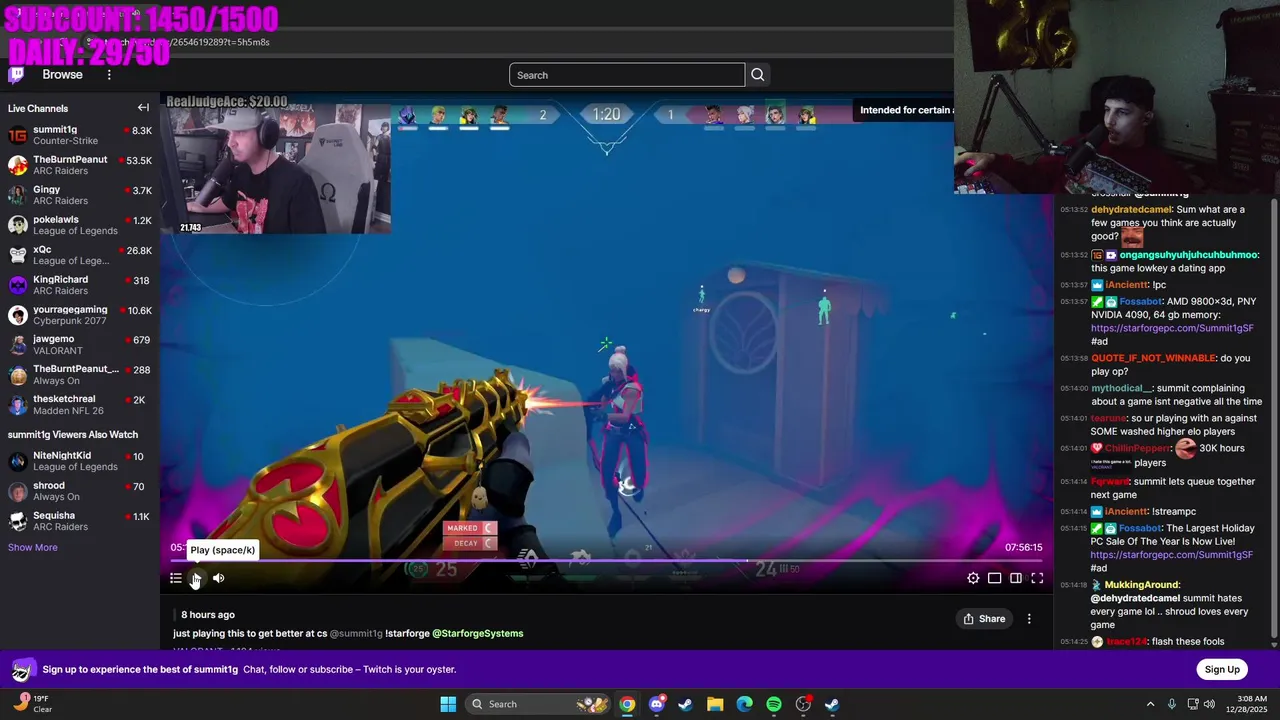Open summit1g channel in sidebar
This screenshot has height=720, width=1280.
click(x=80, y=135)
